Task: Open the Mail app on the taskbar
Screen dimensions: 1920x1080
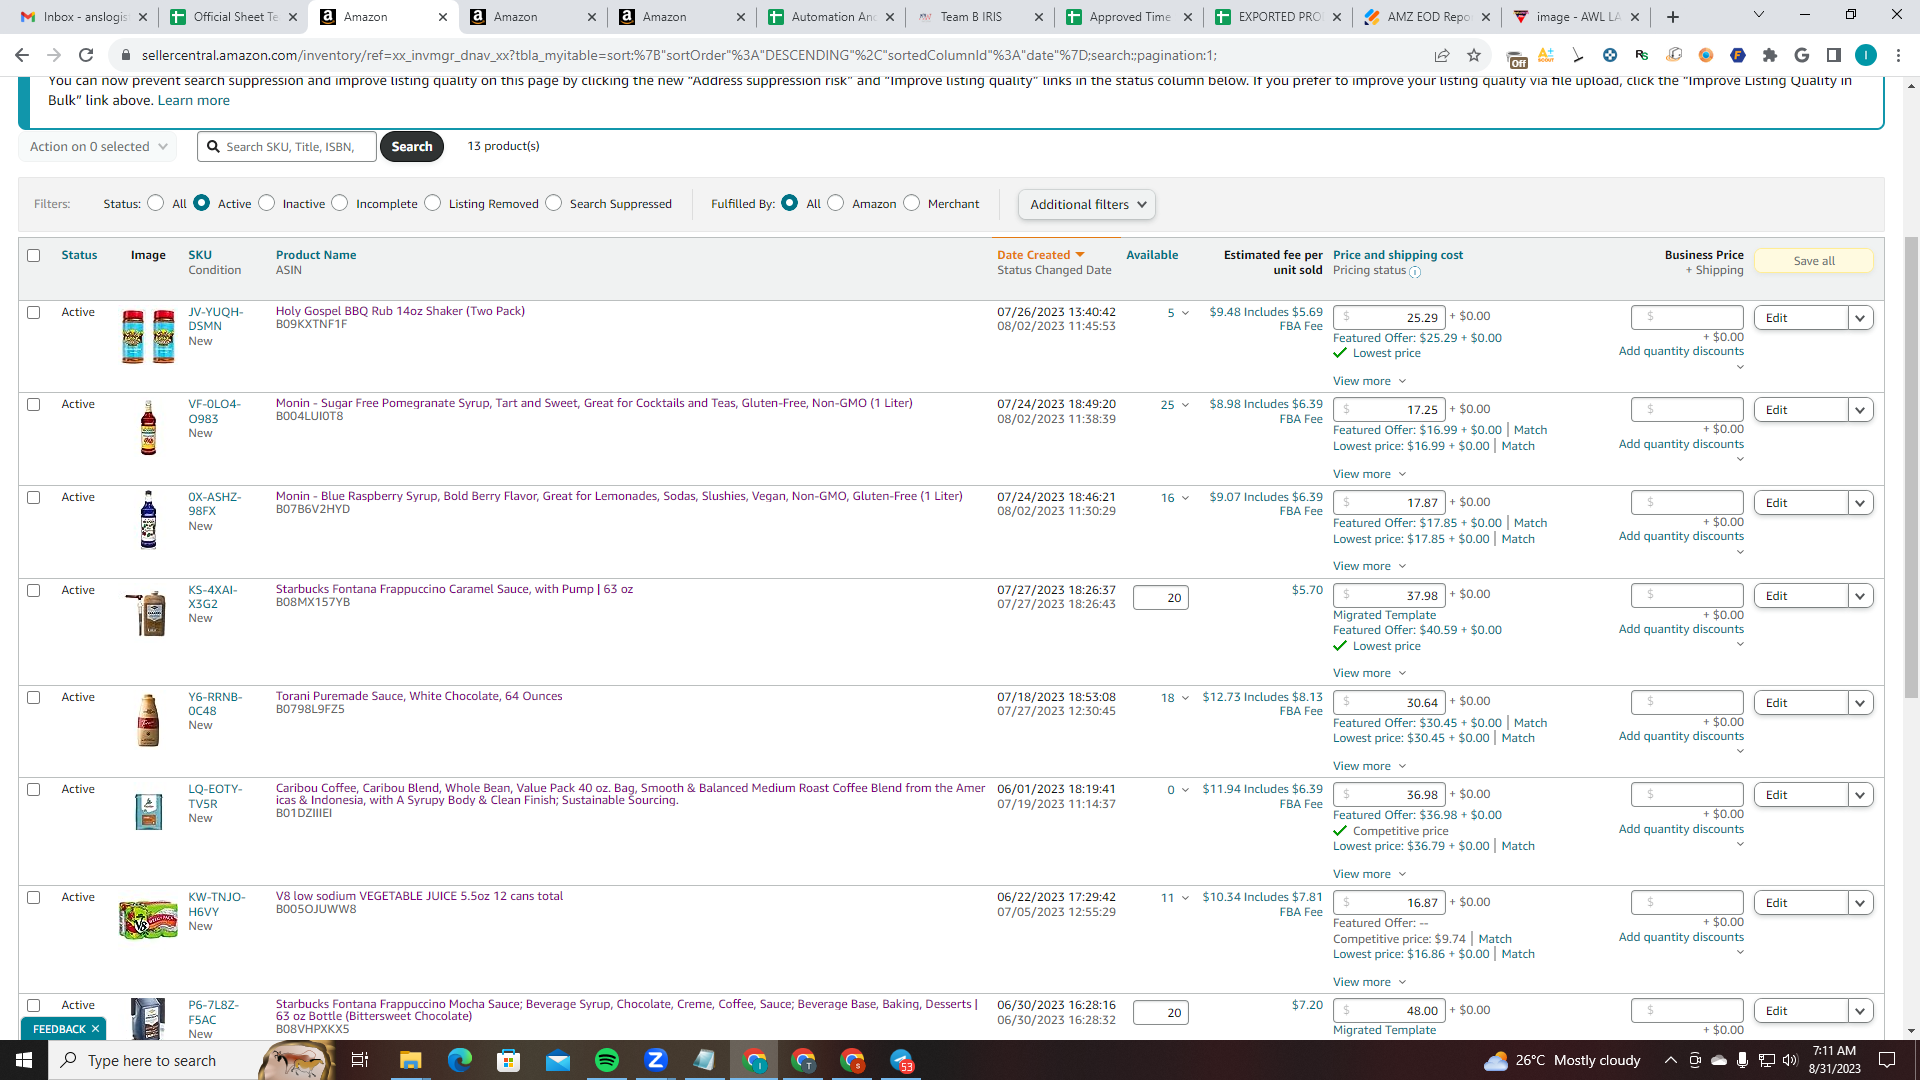Action: click(x=558, y=1060)
